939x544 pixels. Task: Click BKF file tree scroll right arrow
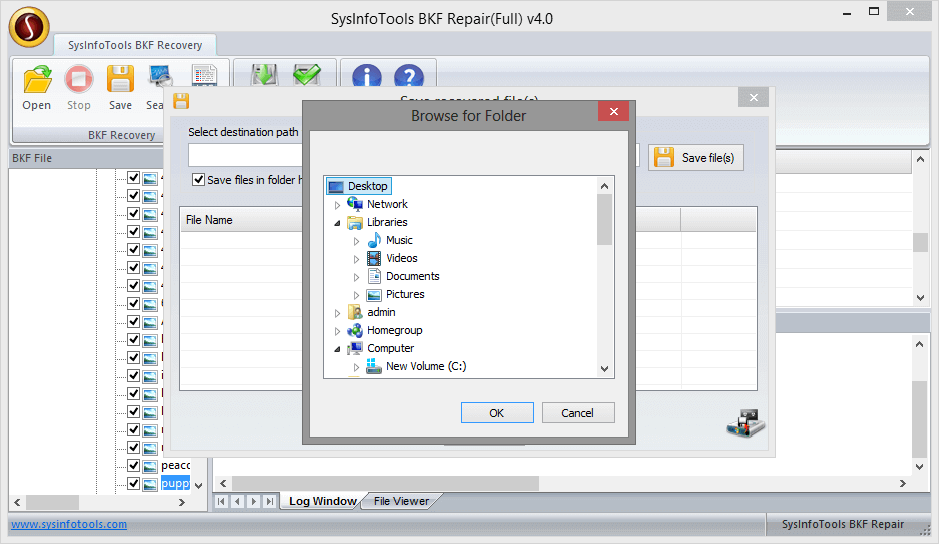coord(182,502)
